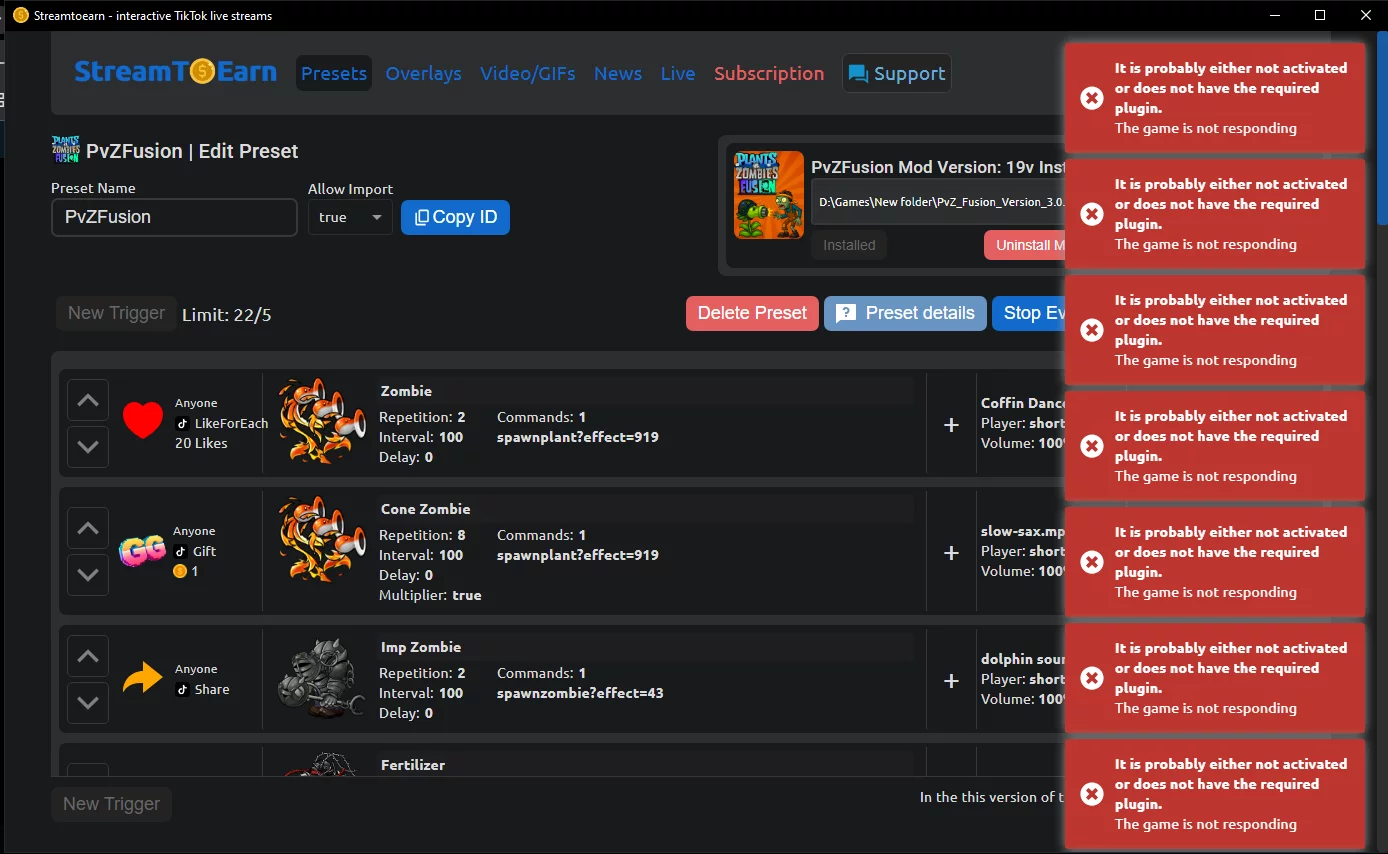Add action with plus icon on Zombie row
1388x854 pixels.
(x=951, y=425)
